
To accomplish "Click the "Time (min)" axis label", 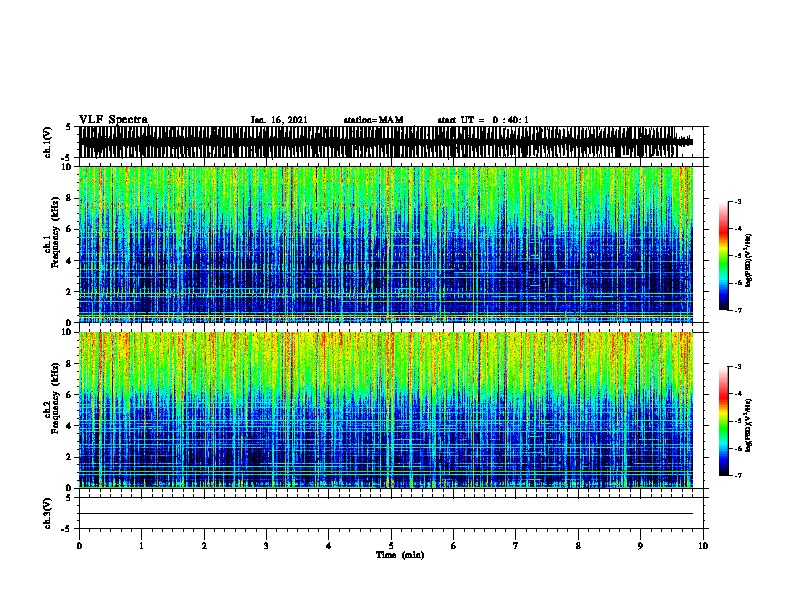I will click(x=400, y=555).
